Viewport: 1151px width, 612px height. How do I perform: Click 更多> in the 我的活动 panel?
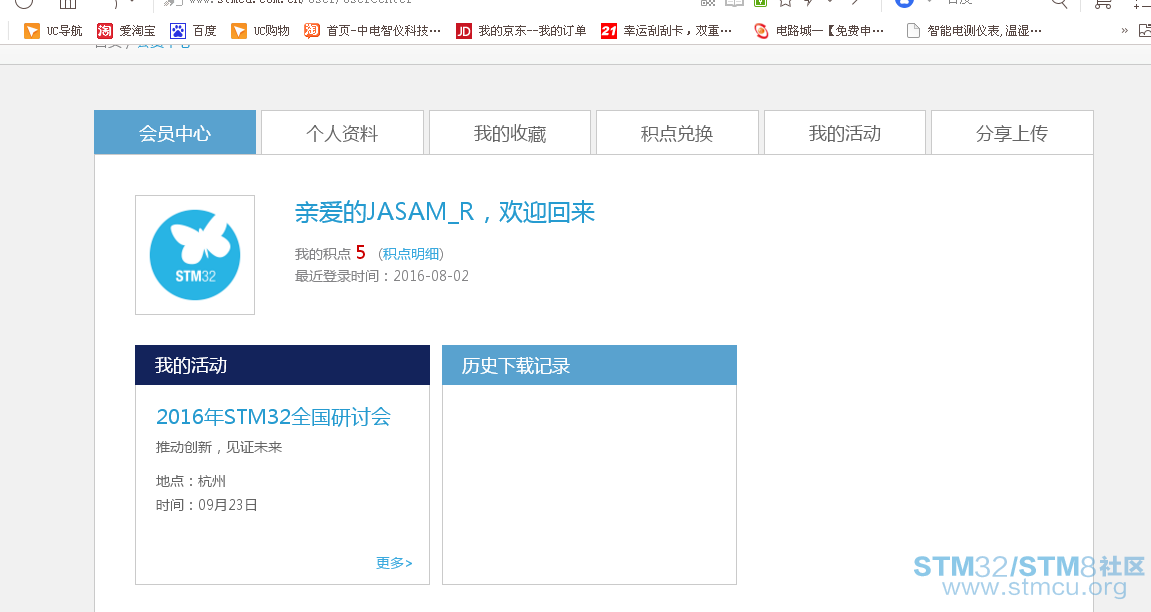pyautogui.click(x=394, y=563)
